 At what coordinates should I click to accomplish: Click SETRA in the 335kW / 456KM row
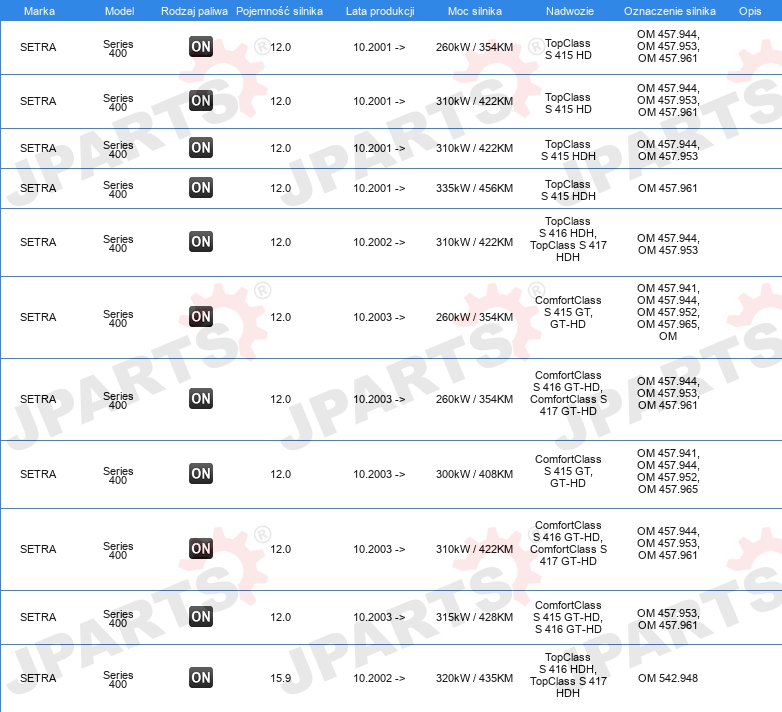coord(38,188)
